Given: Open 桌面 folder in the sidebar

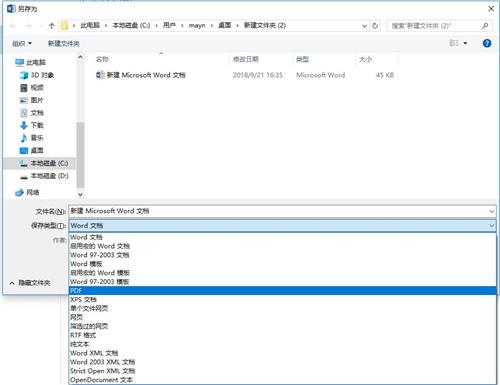Looking at the screenshot, I should [x=32, y=150].
